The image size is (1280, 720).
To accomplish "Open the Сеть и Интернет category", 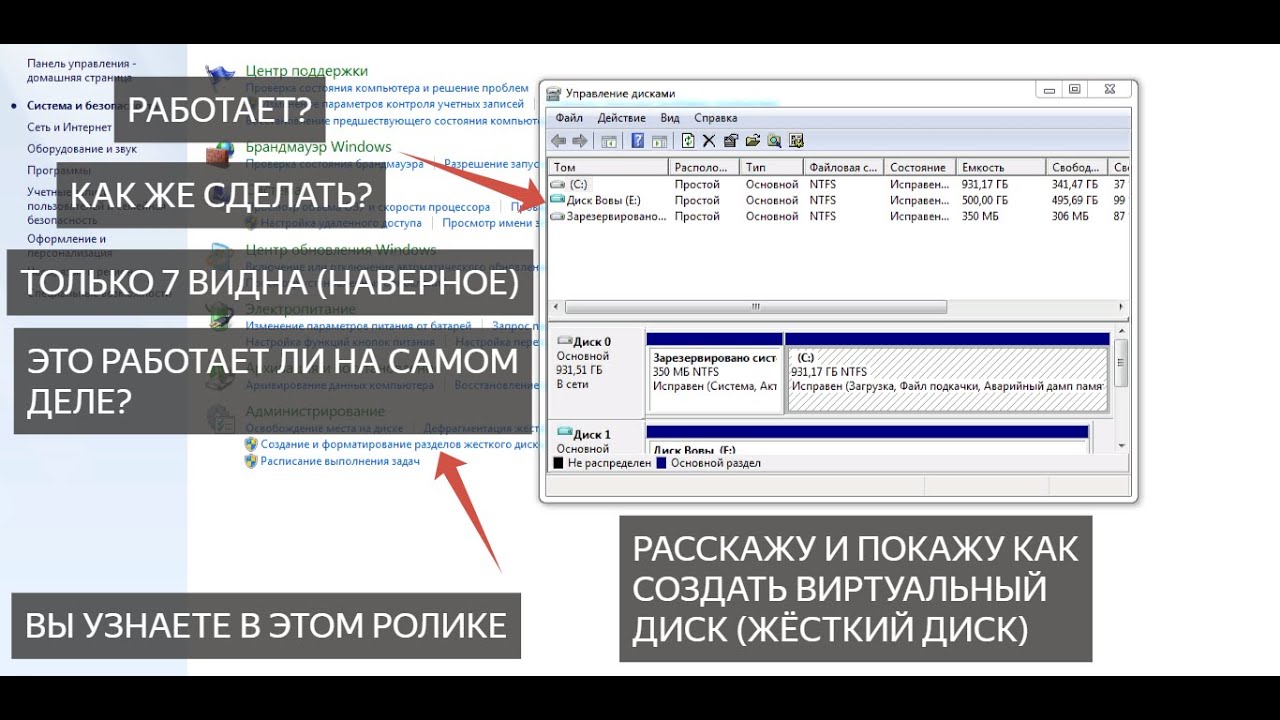I will pos(69,127).
